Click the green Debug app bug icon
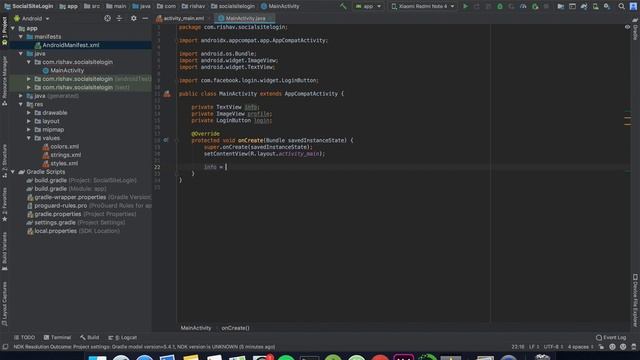Screen dimensions: 640x360 pos(500,6)
